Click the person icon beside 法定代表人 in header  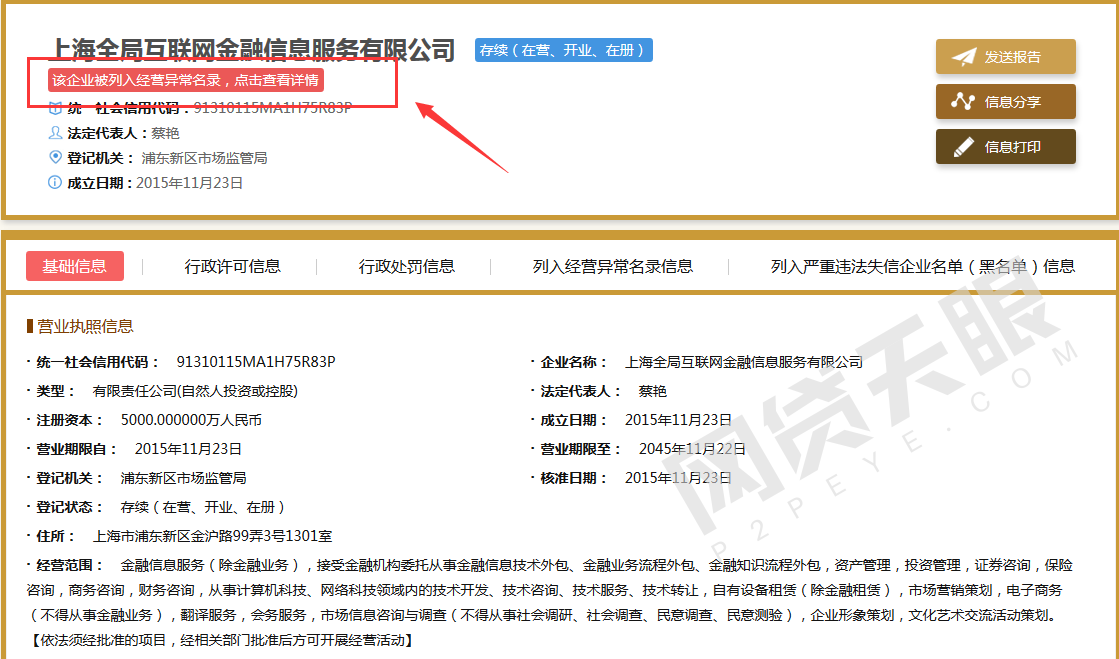pyautogui.click(x=55, y=133)
